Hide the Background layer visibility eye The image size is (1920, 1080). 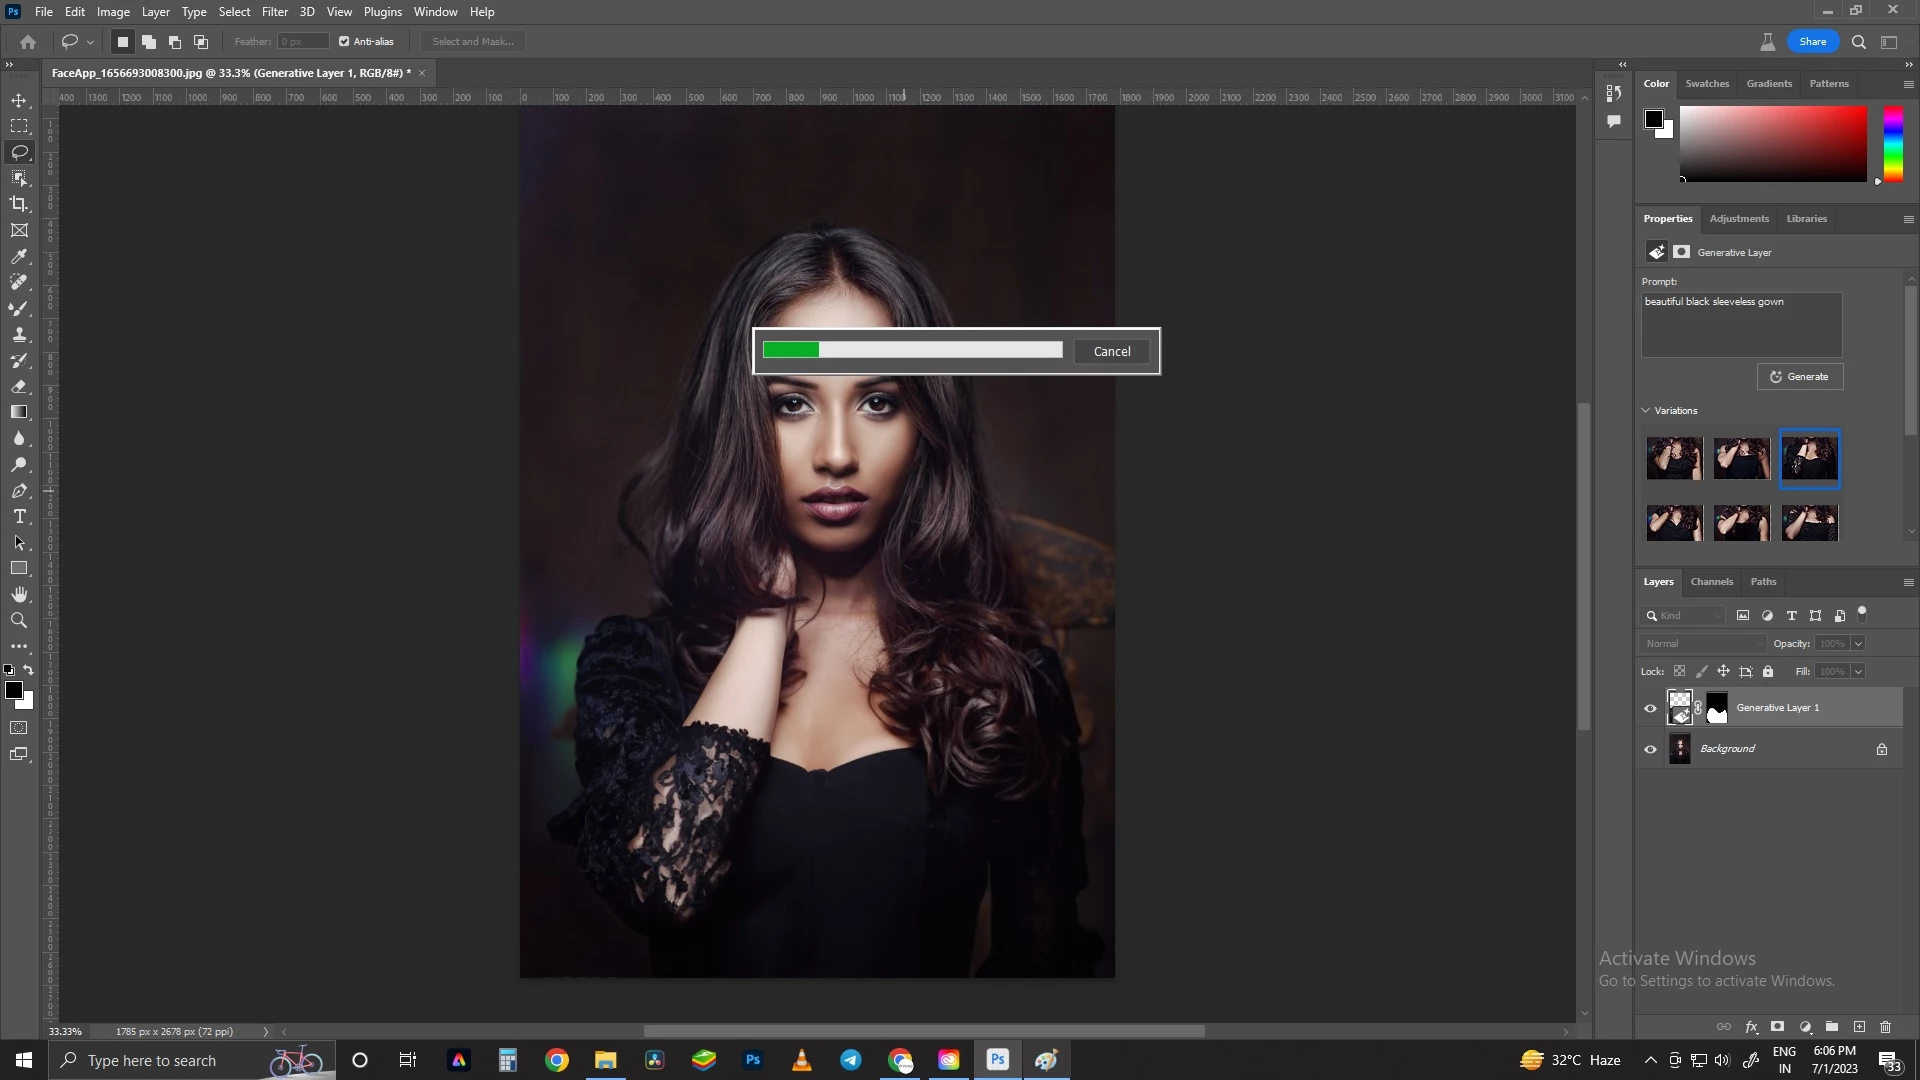[x=1650, y=749]
